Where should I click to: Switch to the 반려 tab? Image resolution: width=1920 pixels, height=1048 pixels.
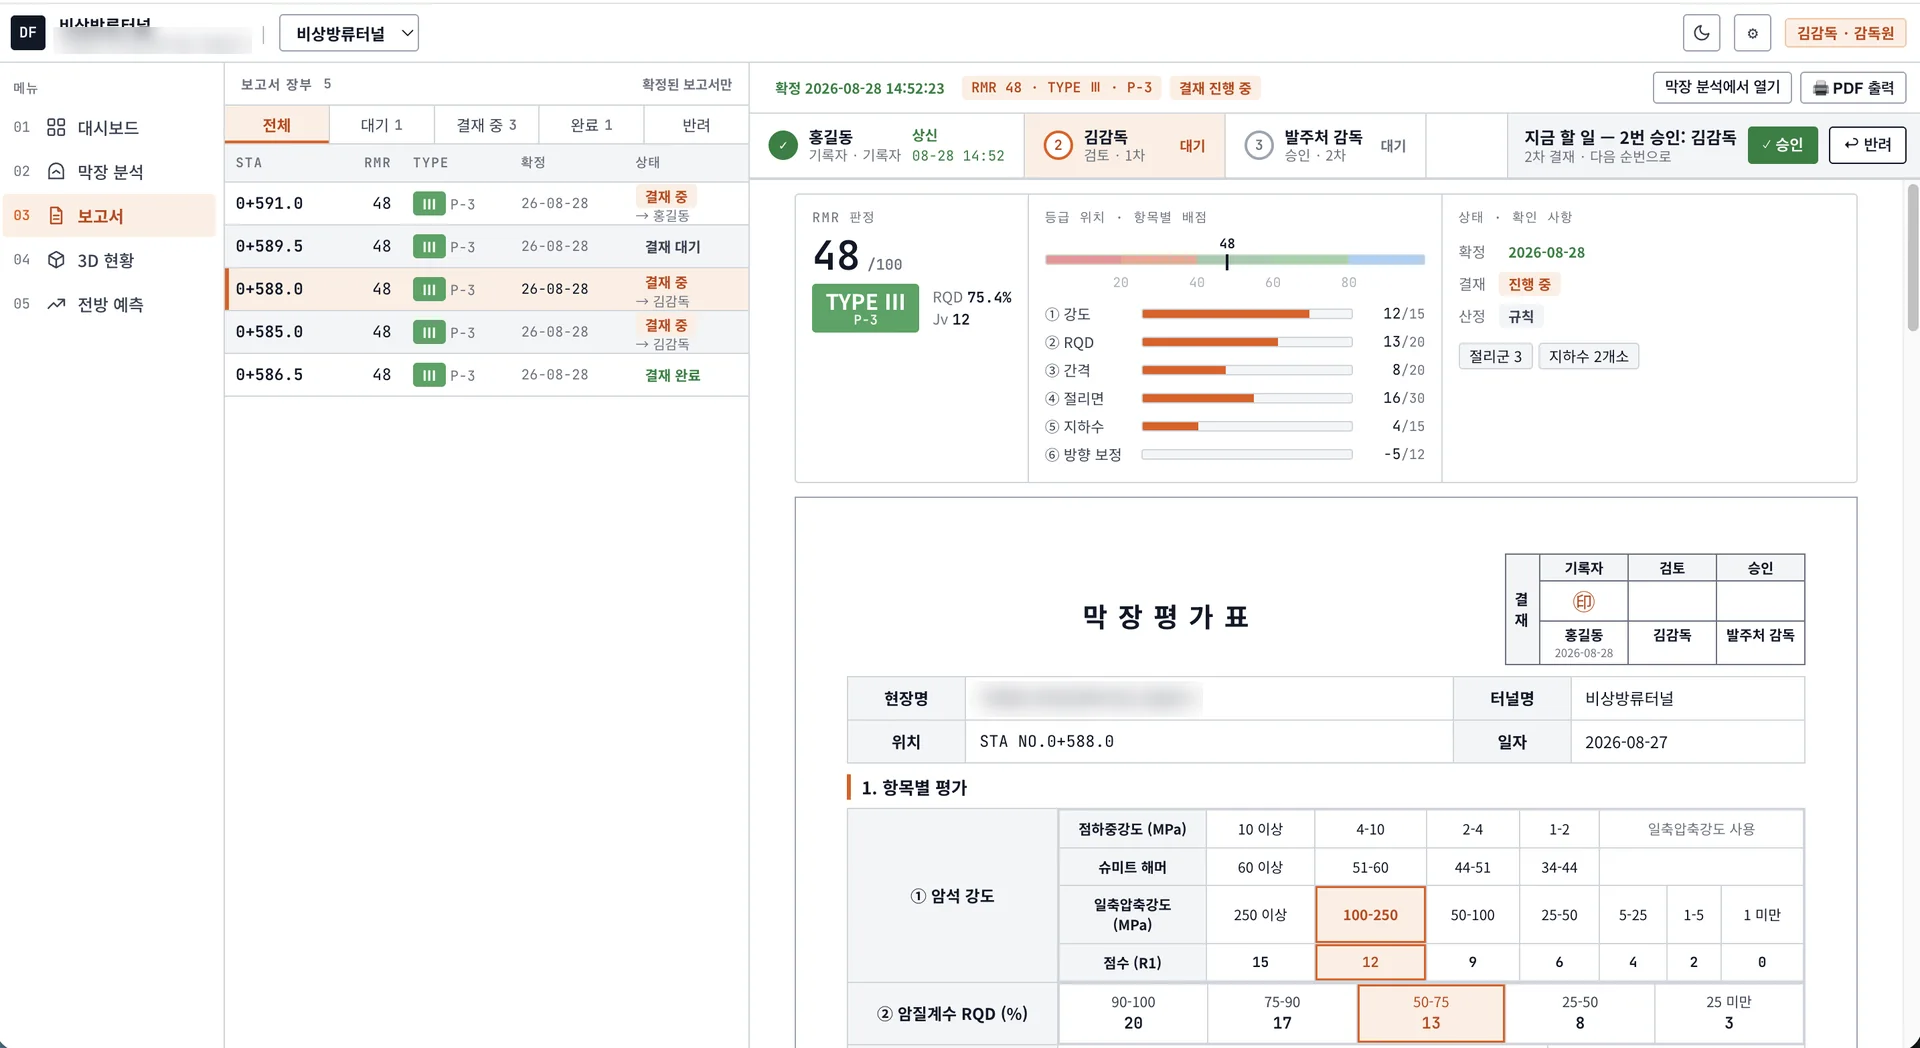pos(696,125)
